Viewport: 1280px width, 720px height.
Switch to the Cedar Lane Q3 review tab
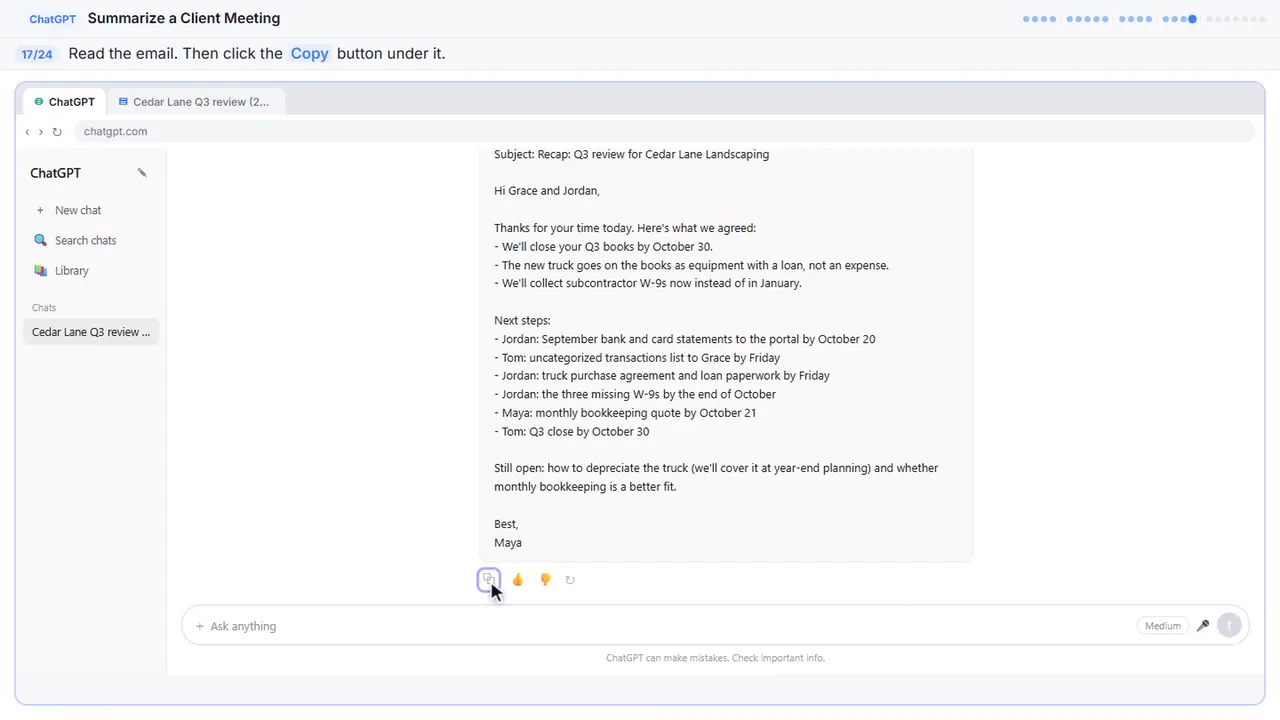tap(195, 102)
